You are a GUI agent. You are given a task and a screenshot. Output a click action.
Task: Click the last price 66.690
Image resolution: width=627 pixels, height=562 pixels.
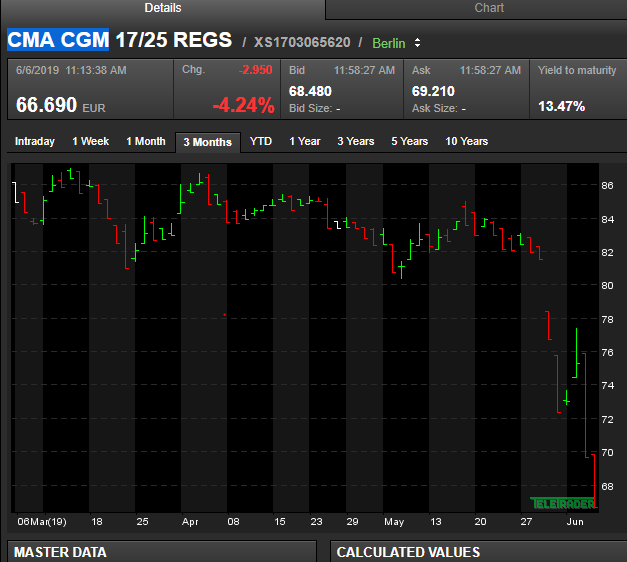point(46,105)
